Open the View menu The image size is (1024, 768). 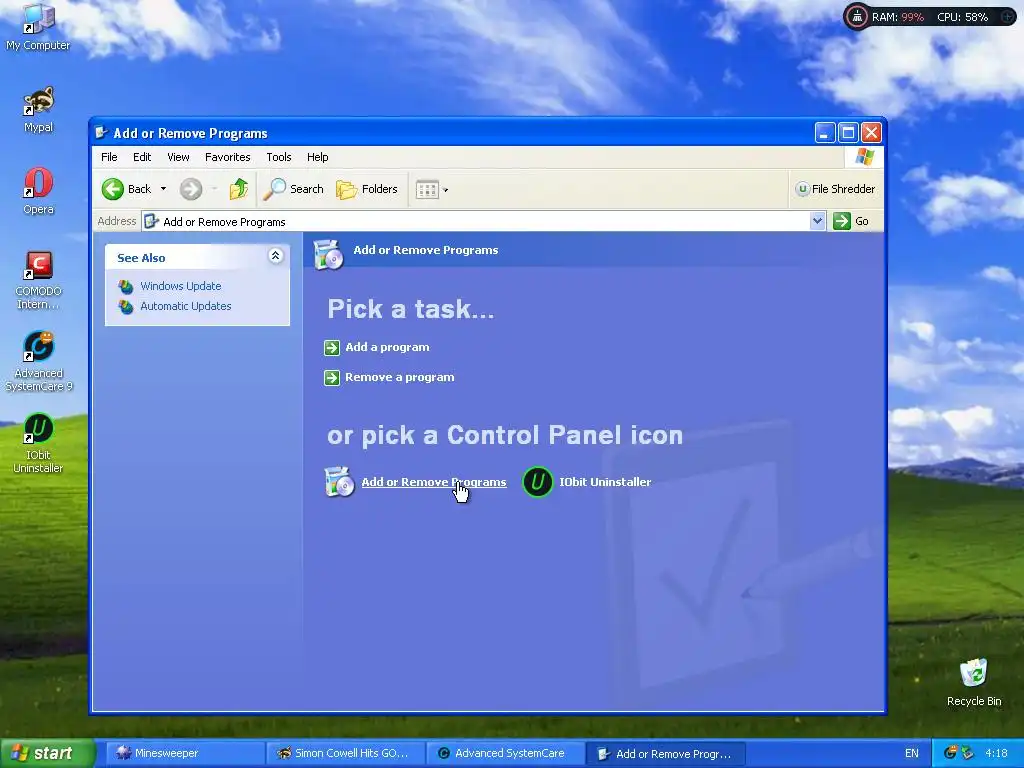[178, 157]
